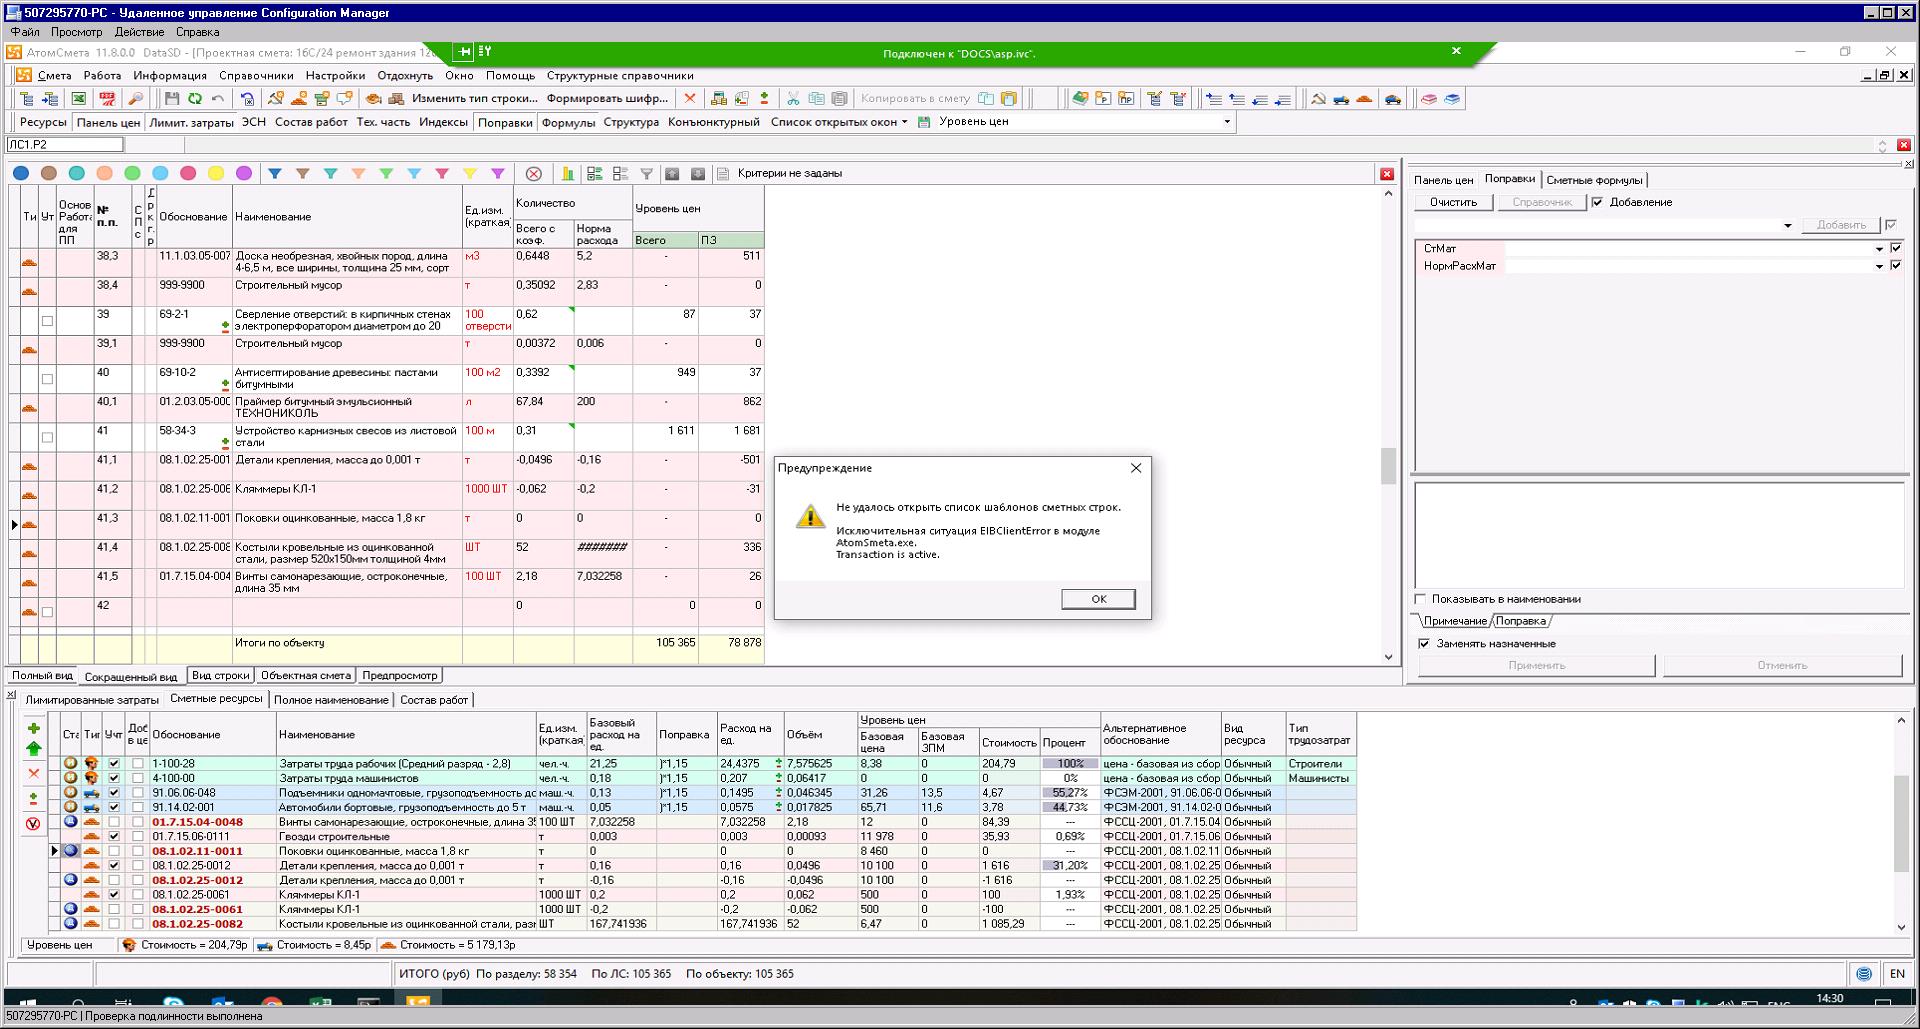The image size is (1920, 1029).
Task: Open the Уровень цен dropdown
Action: [1227, 122]
